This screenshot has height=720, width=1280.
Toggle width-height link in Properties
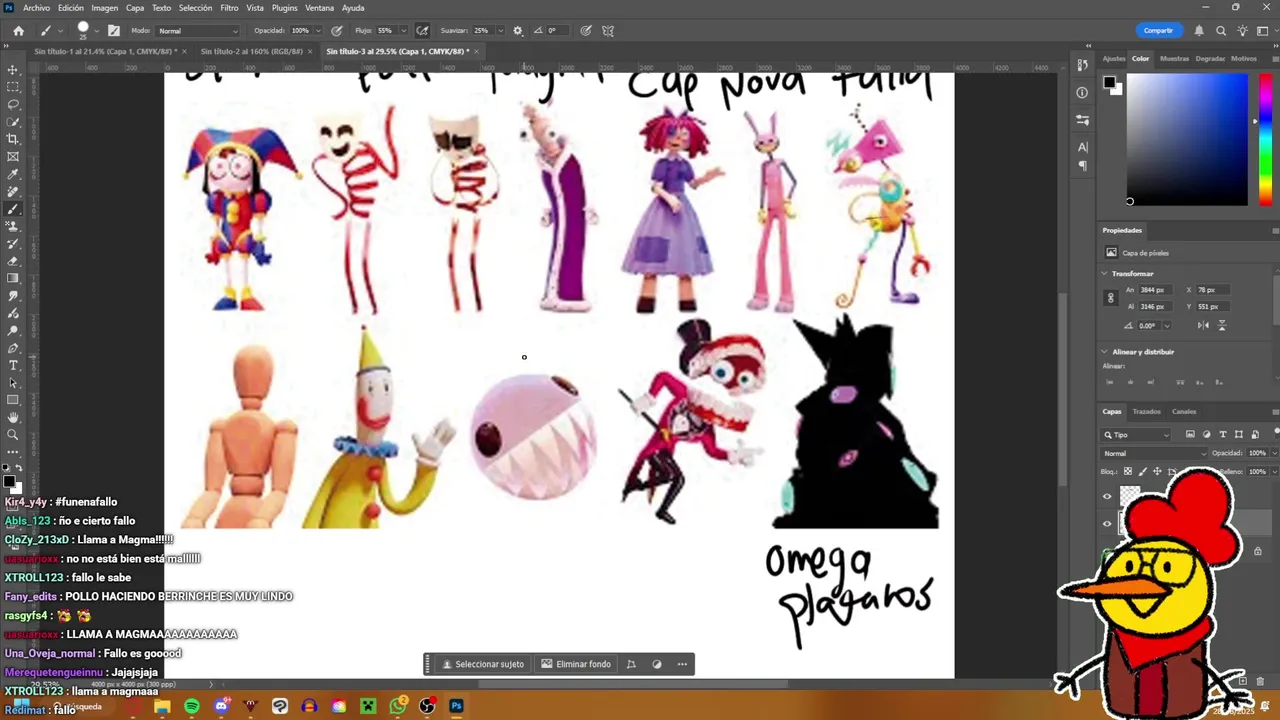tap(1110, 298)
